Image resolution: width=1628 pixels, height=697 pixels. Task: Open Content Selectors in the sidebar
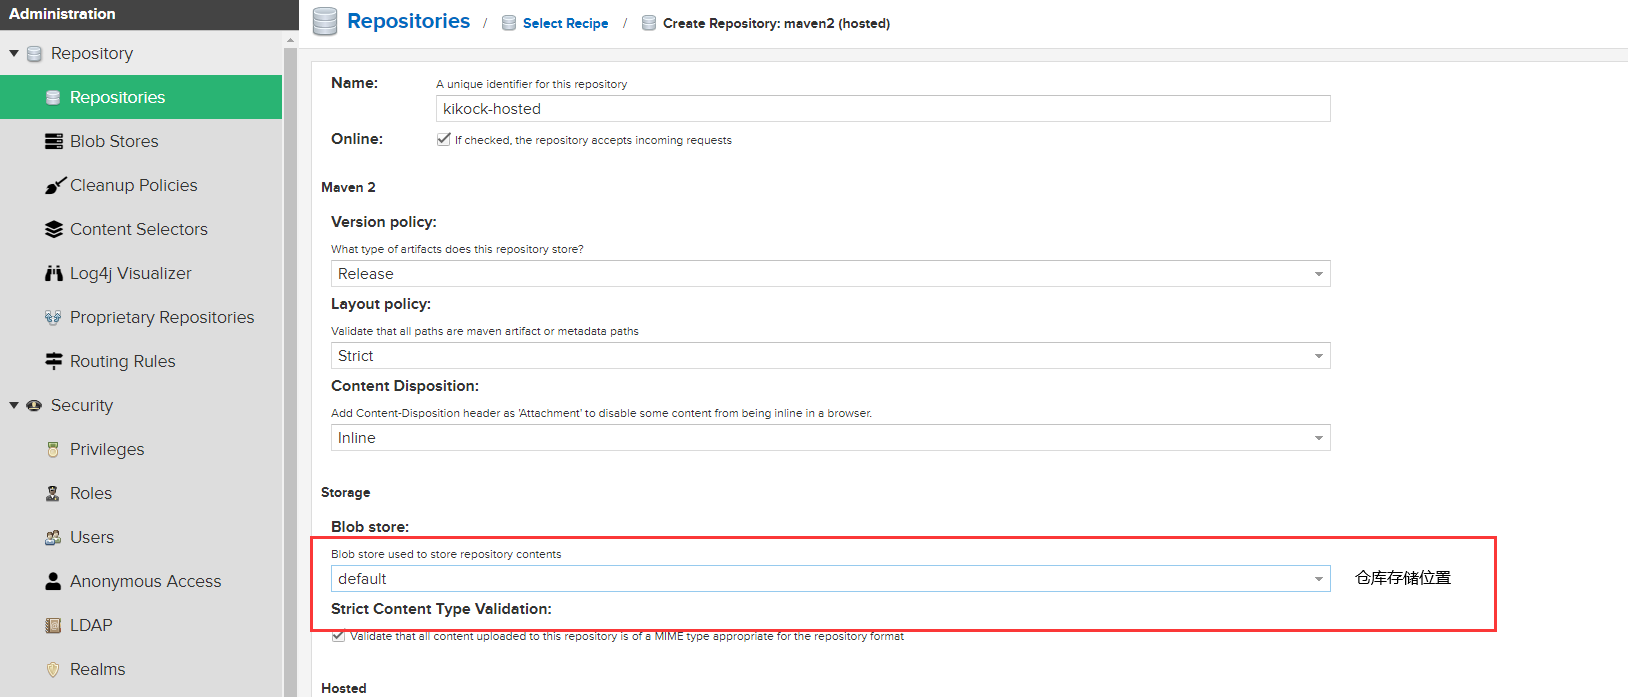click(x=141, y=229)
